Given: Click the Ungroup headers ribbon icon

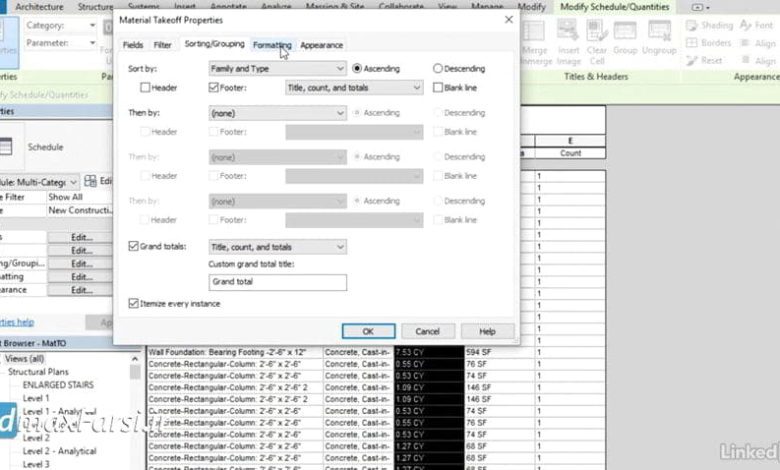Looking at the screenshot, I should coord(660,31).
